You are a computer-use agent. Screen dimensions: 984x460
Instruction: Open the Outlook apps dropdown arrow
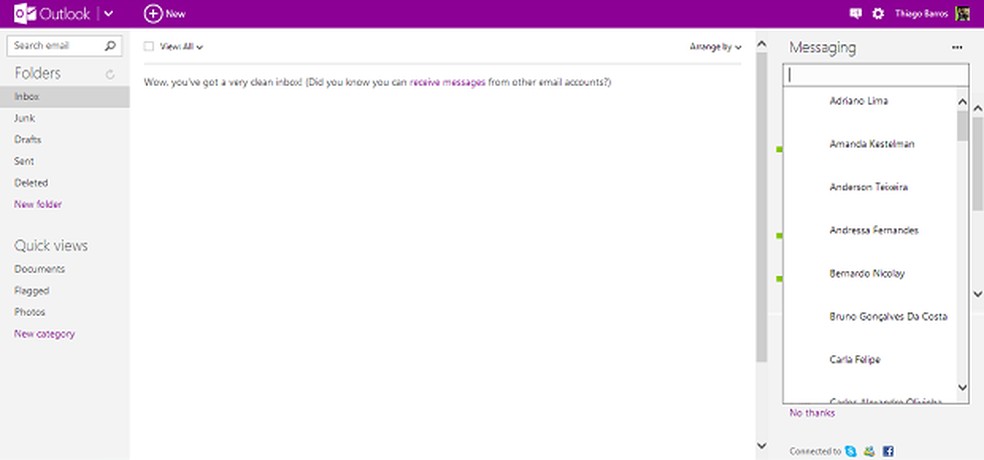[109, 14]
